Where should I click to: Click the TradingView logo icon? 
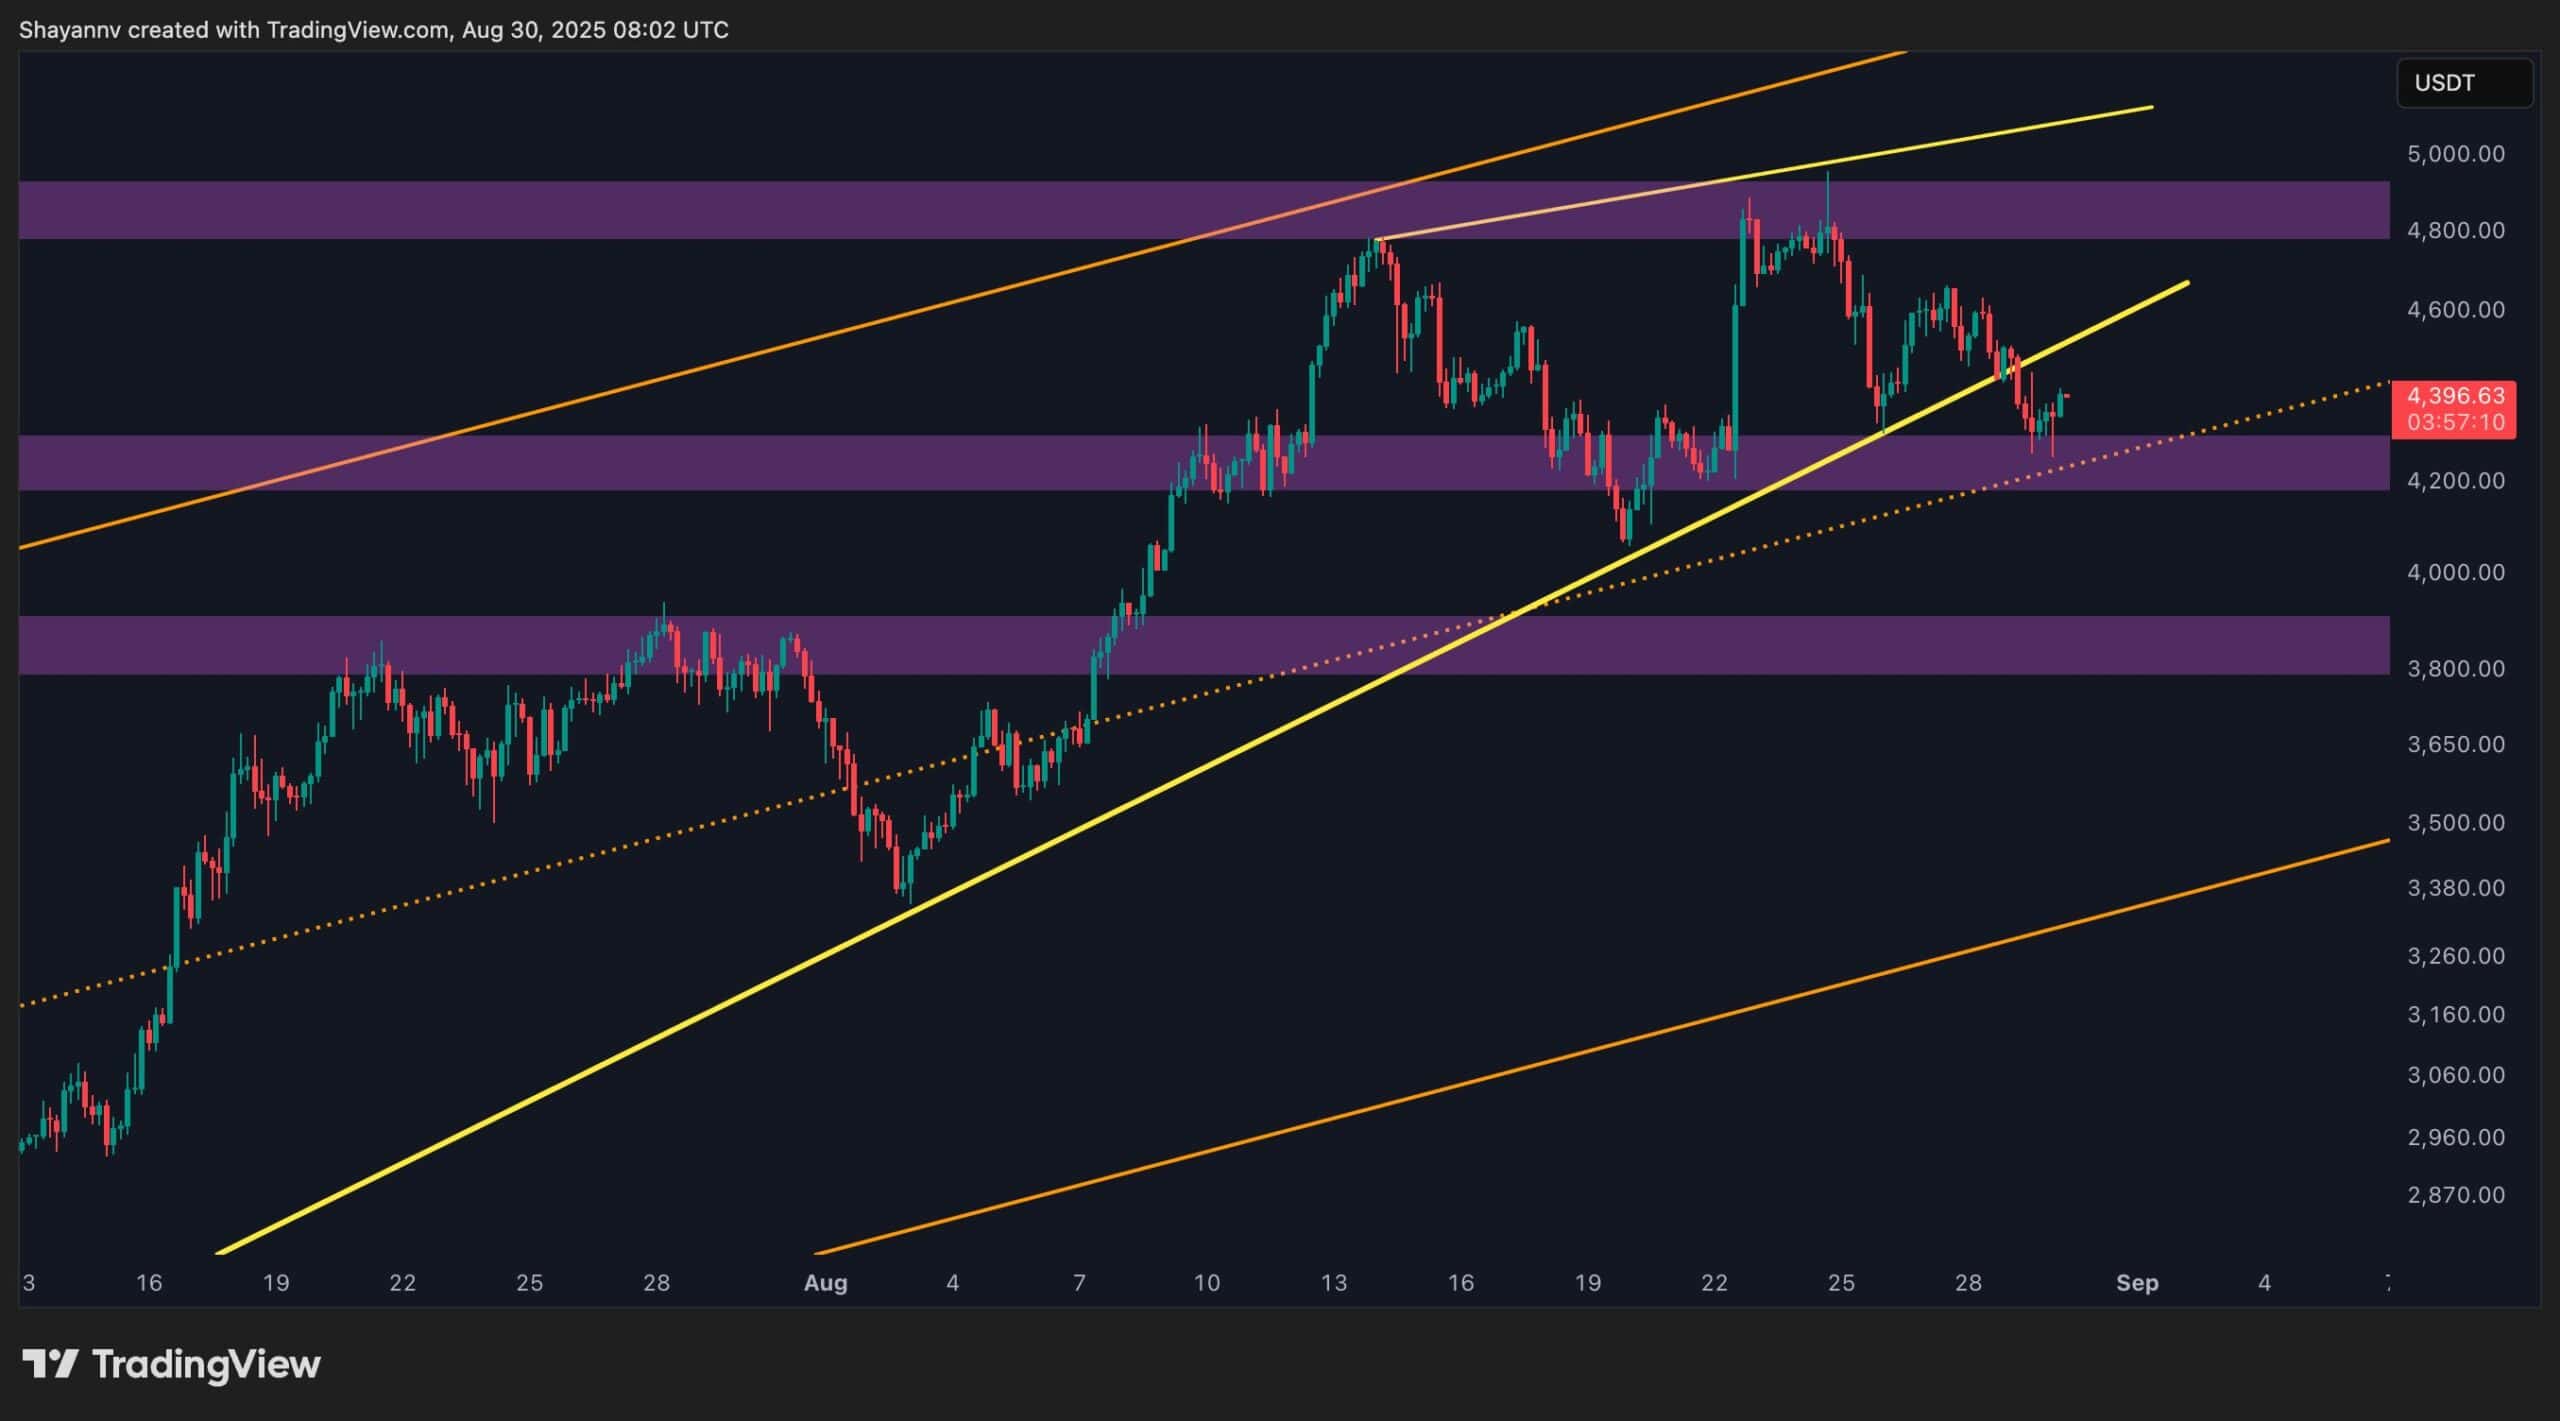pos(50,1364)
